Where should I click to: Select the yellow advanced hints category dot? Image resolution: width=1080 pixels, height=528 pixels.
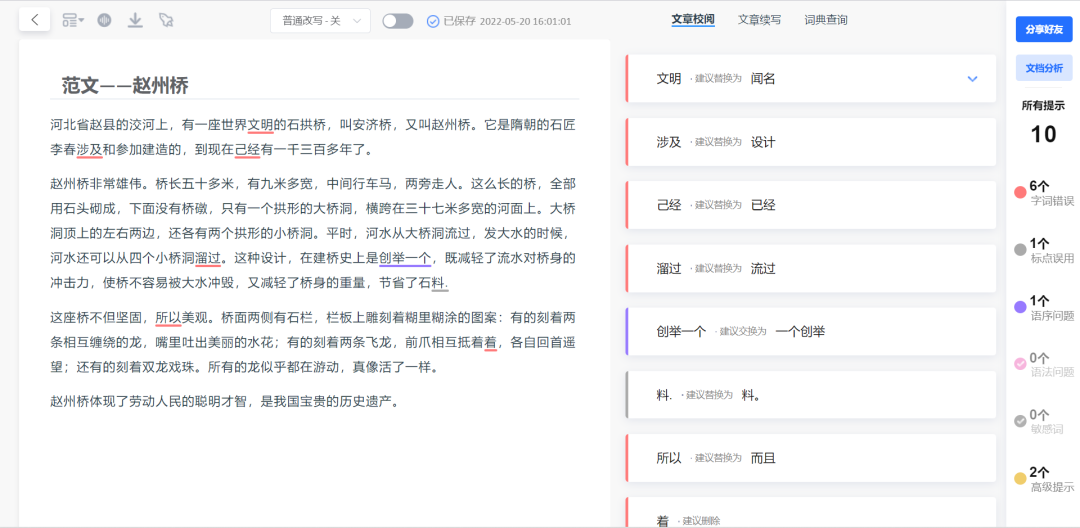1020,478
